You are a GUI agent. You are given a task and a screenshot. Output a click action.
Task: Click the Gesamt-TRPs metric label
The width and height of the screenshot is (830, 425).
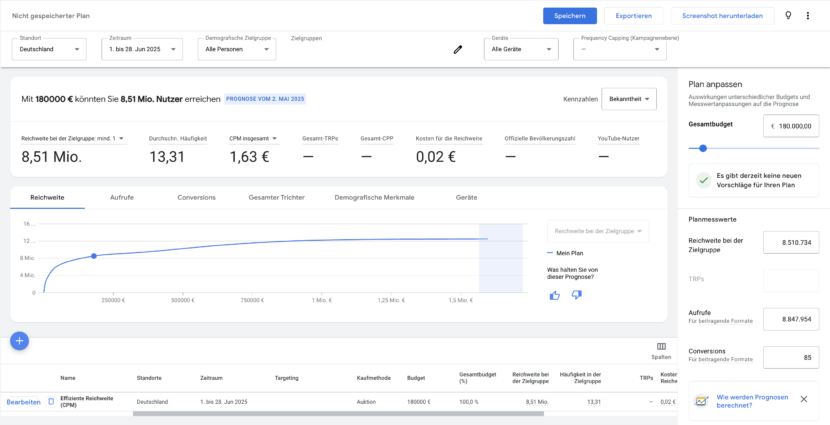(x=320, y=139)
